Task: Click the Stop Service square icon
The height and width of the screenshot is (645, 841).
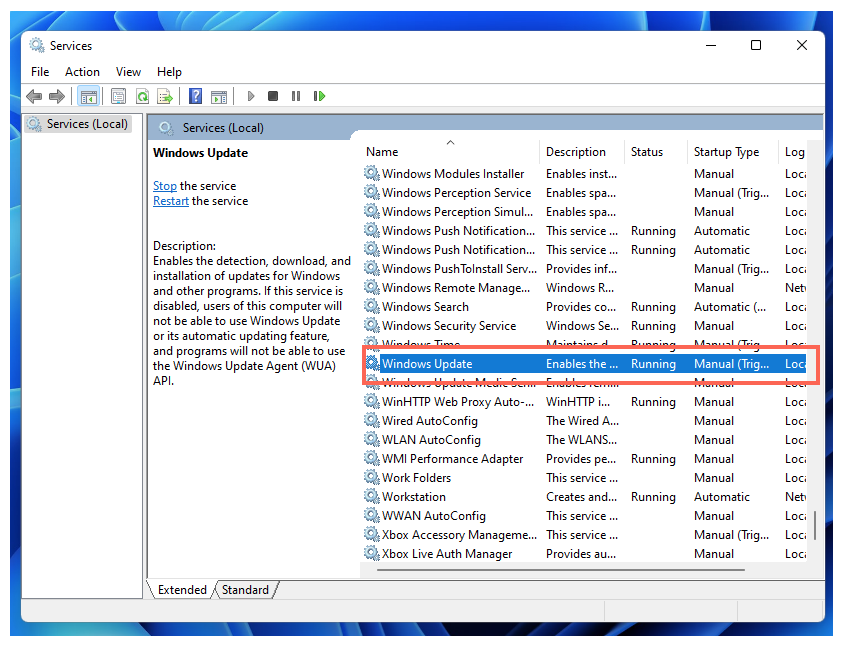Action: (x=273, y=97)
